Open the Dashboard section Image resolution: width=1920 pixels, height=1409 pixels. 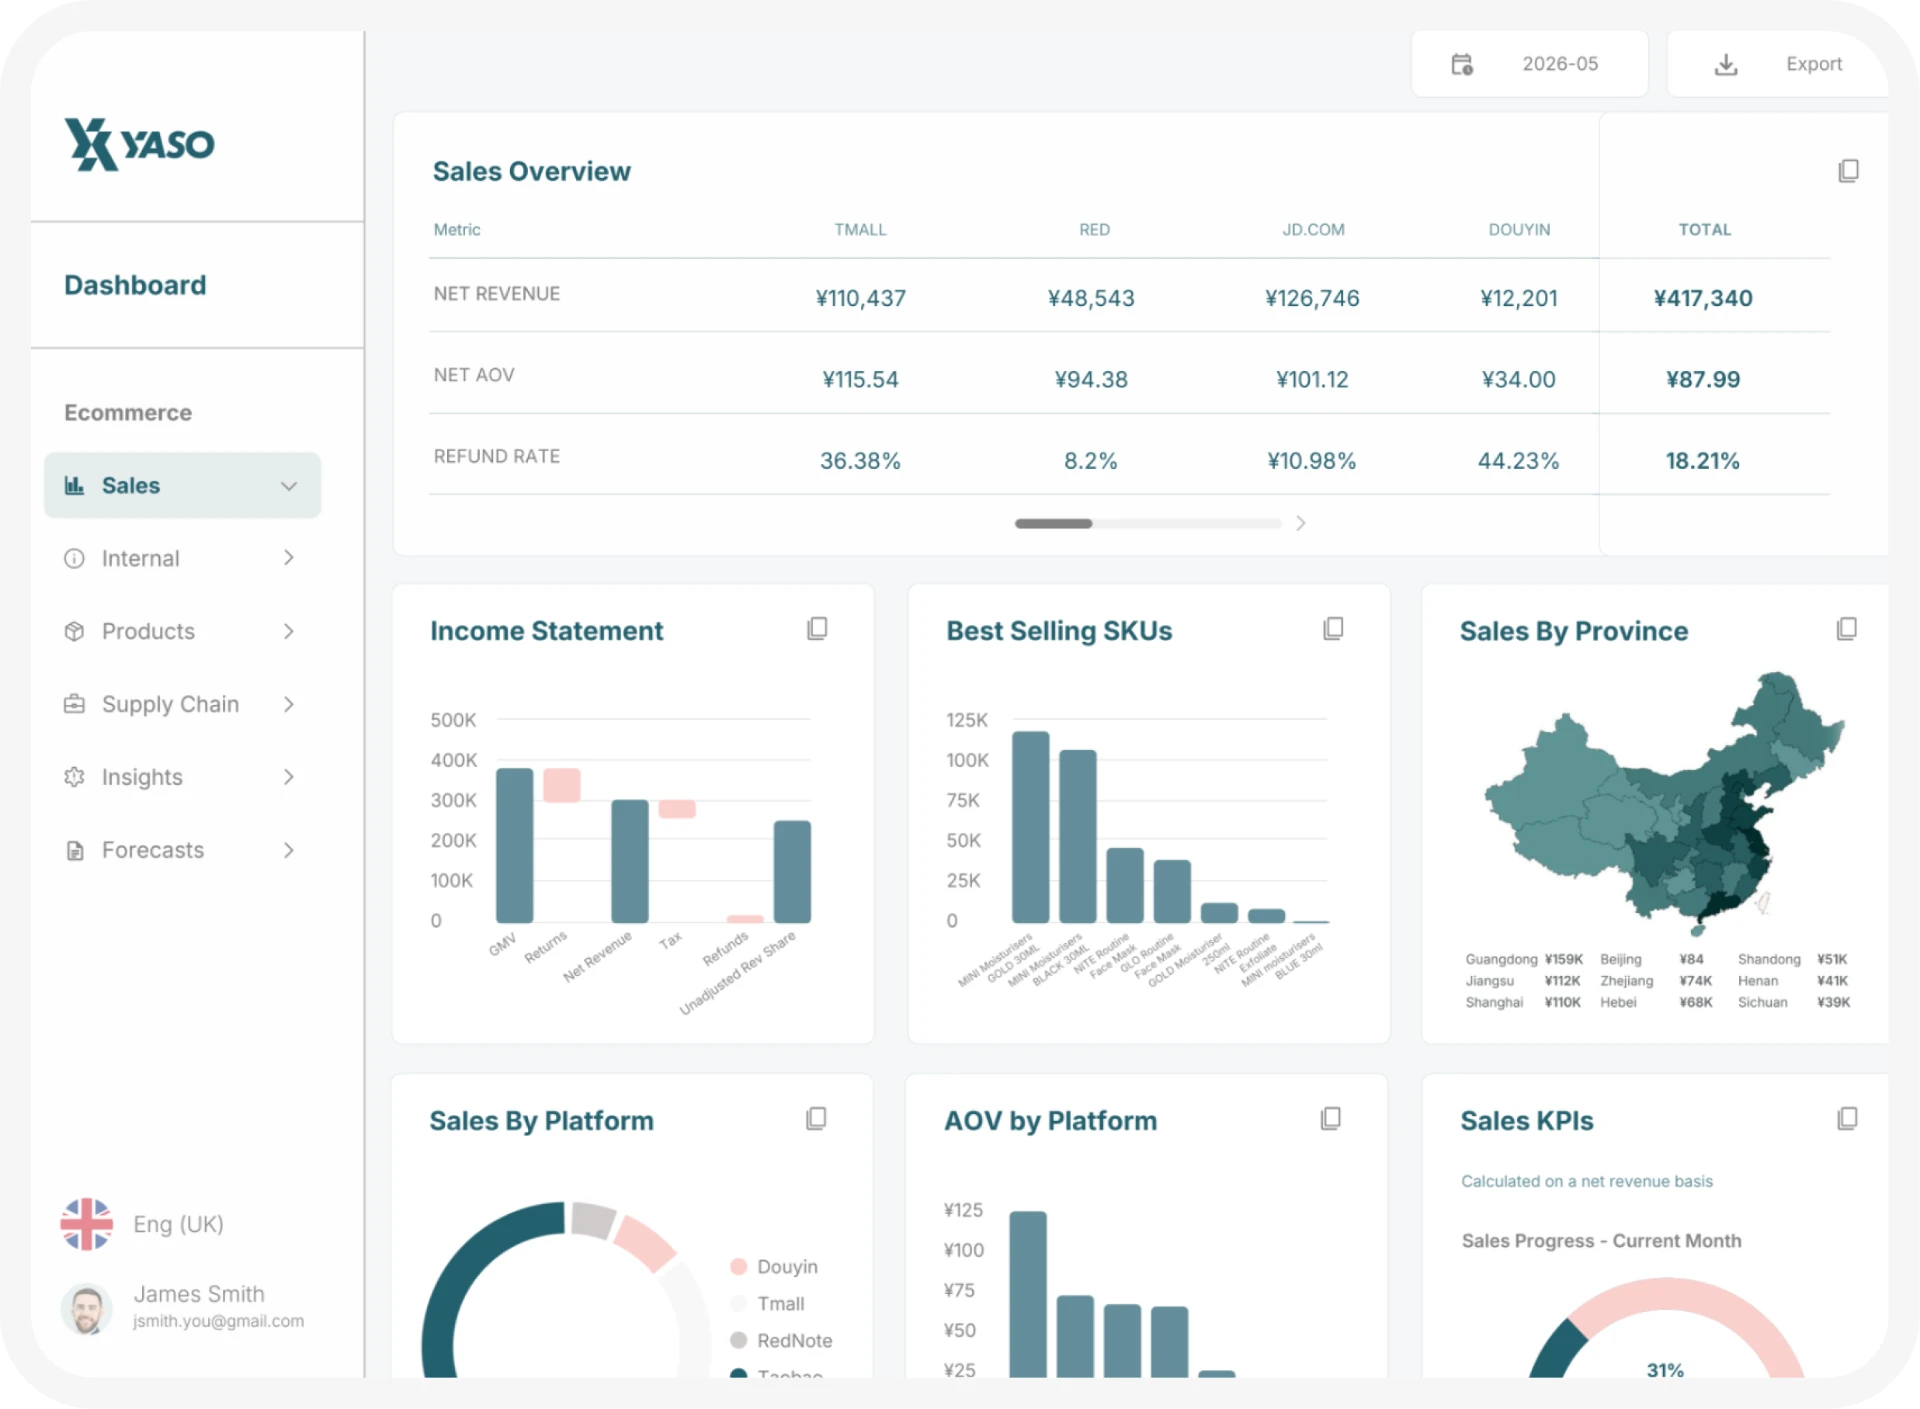coord(135,285)
